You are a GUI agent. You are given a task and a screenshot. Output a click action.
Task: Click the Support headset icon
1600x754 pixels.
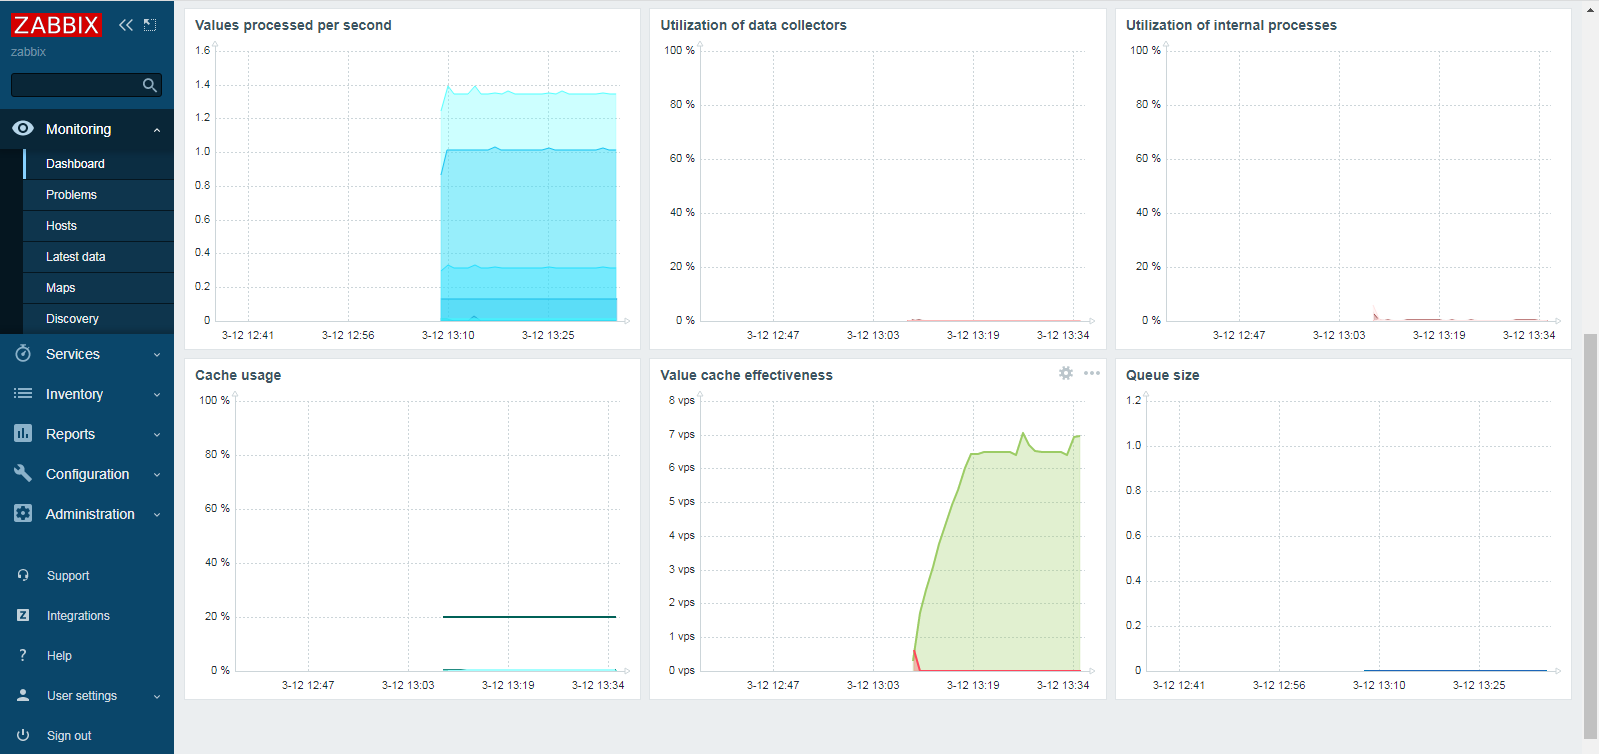coord(23,575)
